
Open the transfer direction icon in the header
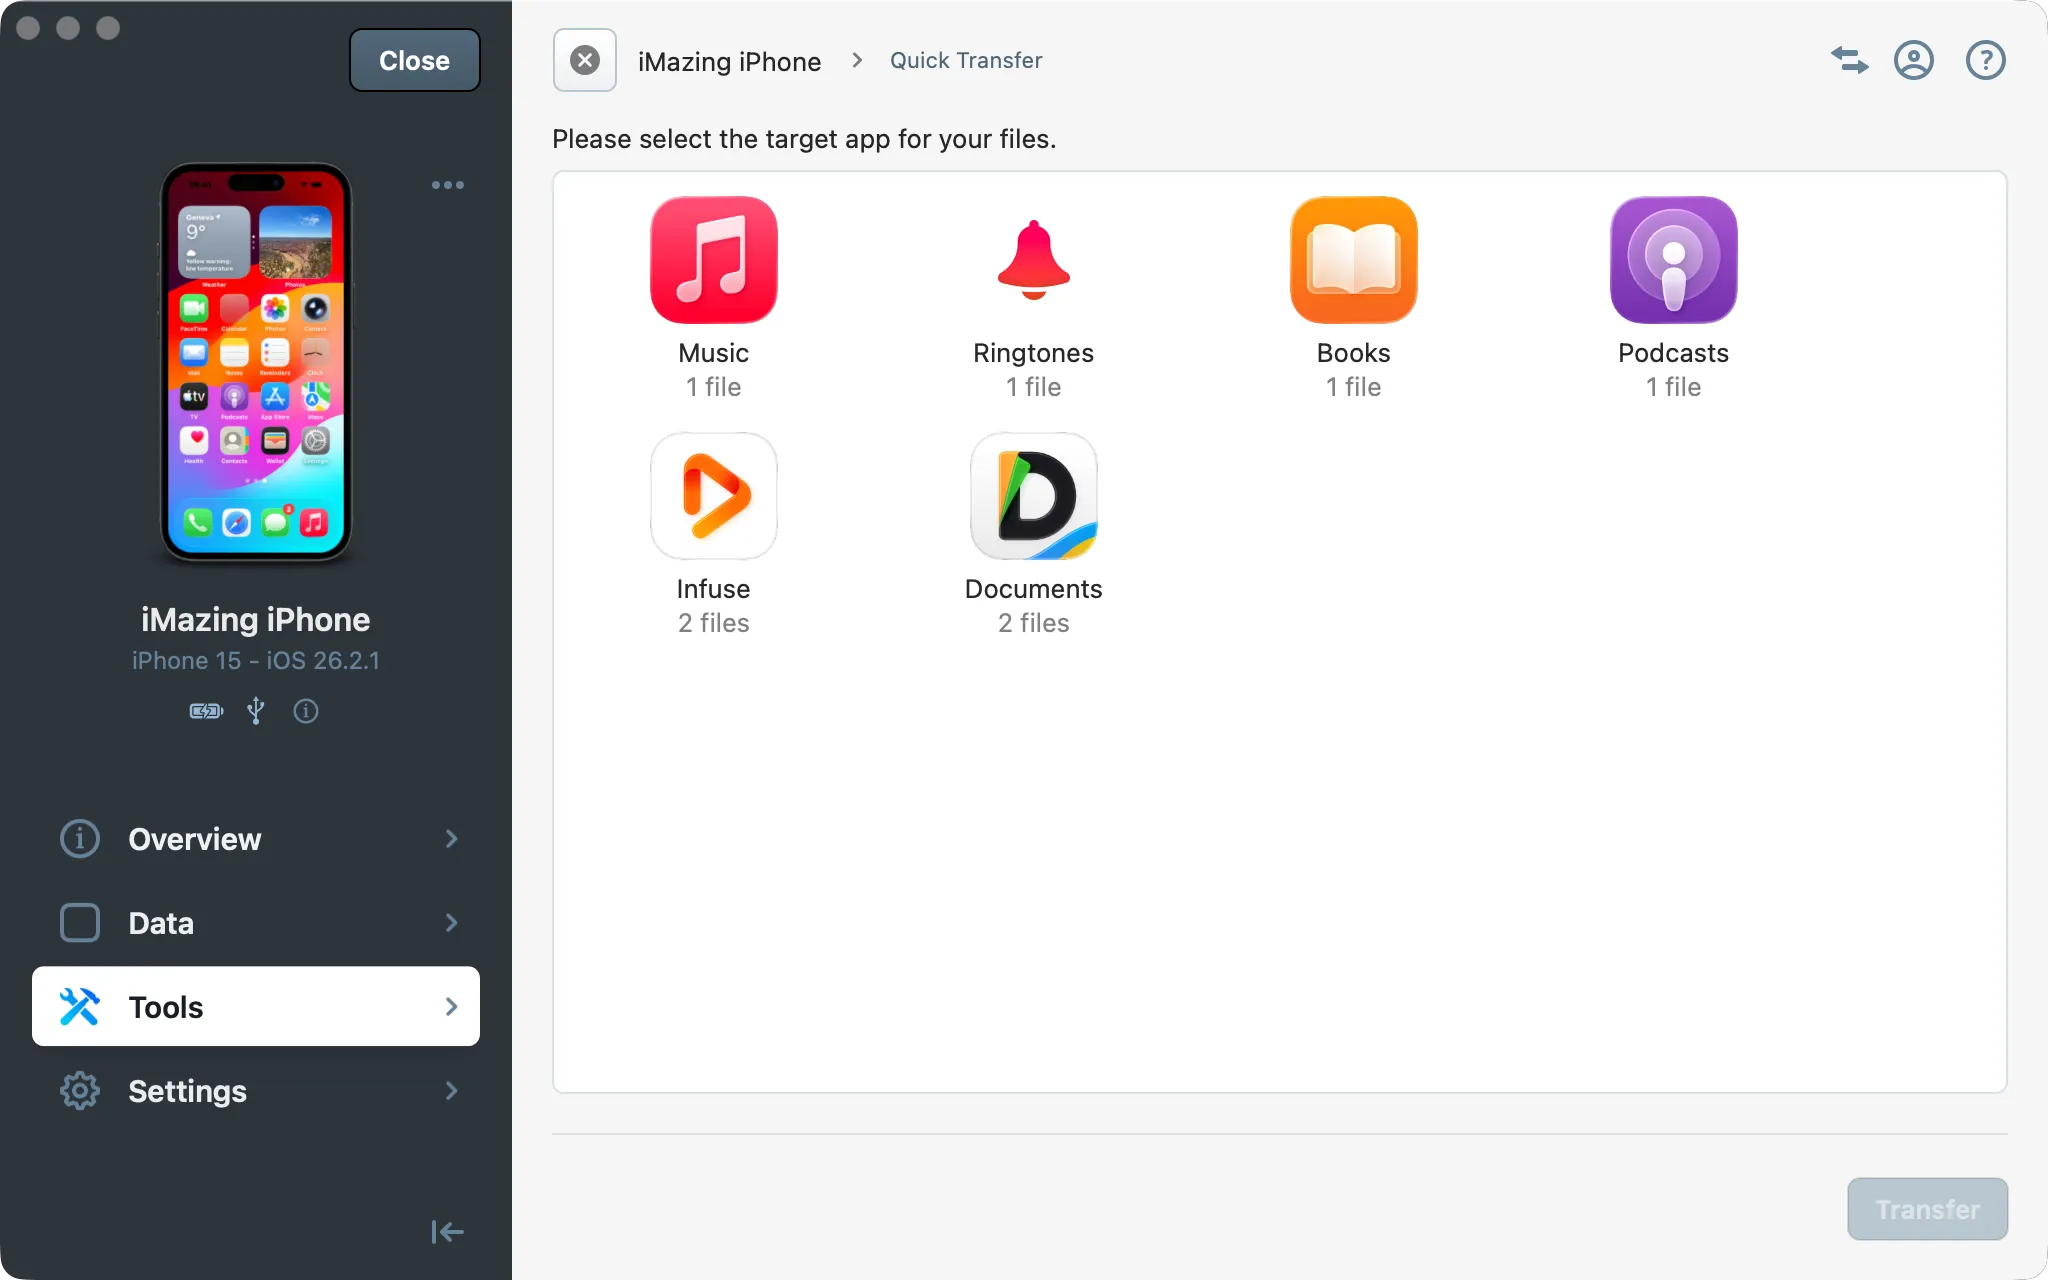1848,60
